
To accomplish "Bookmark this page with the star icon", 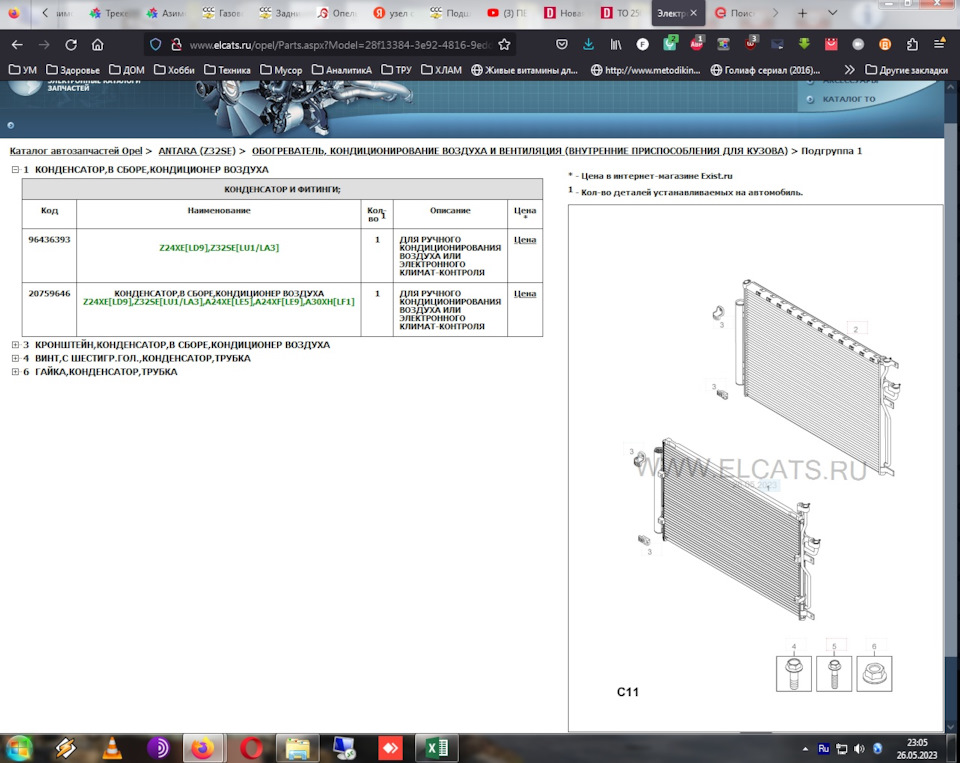I will click(x=504, y=45).
